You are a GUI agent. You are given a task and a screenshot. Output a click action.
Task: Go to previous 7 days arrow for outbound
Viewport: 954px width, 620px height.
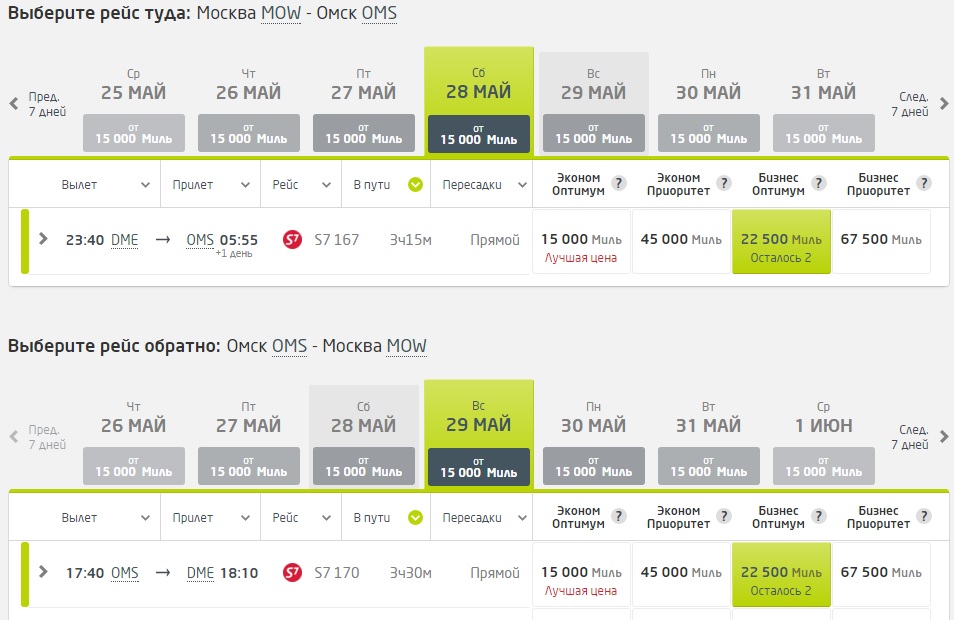[x=14, y=103]
